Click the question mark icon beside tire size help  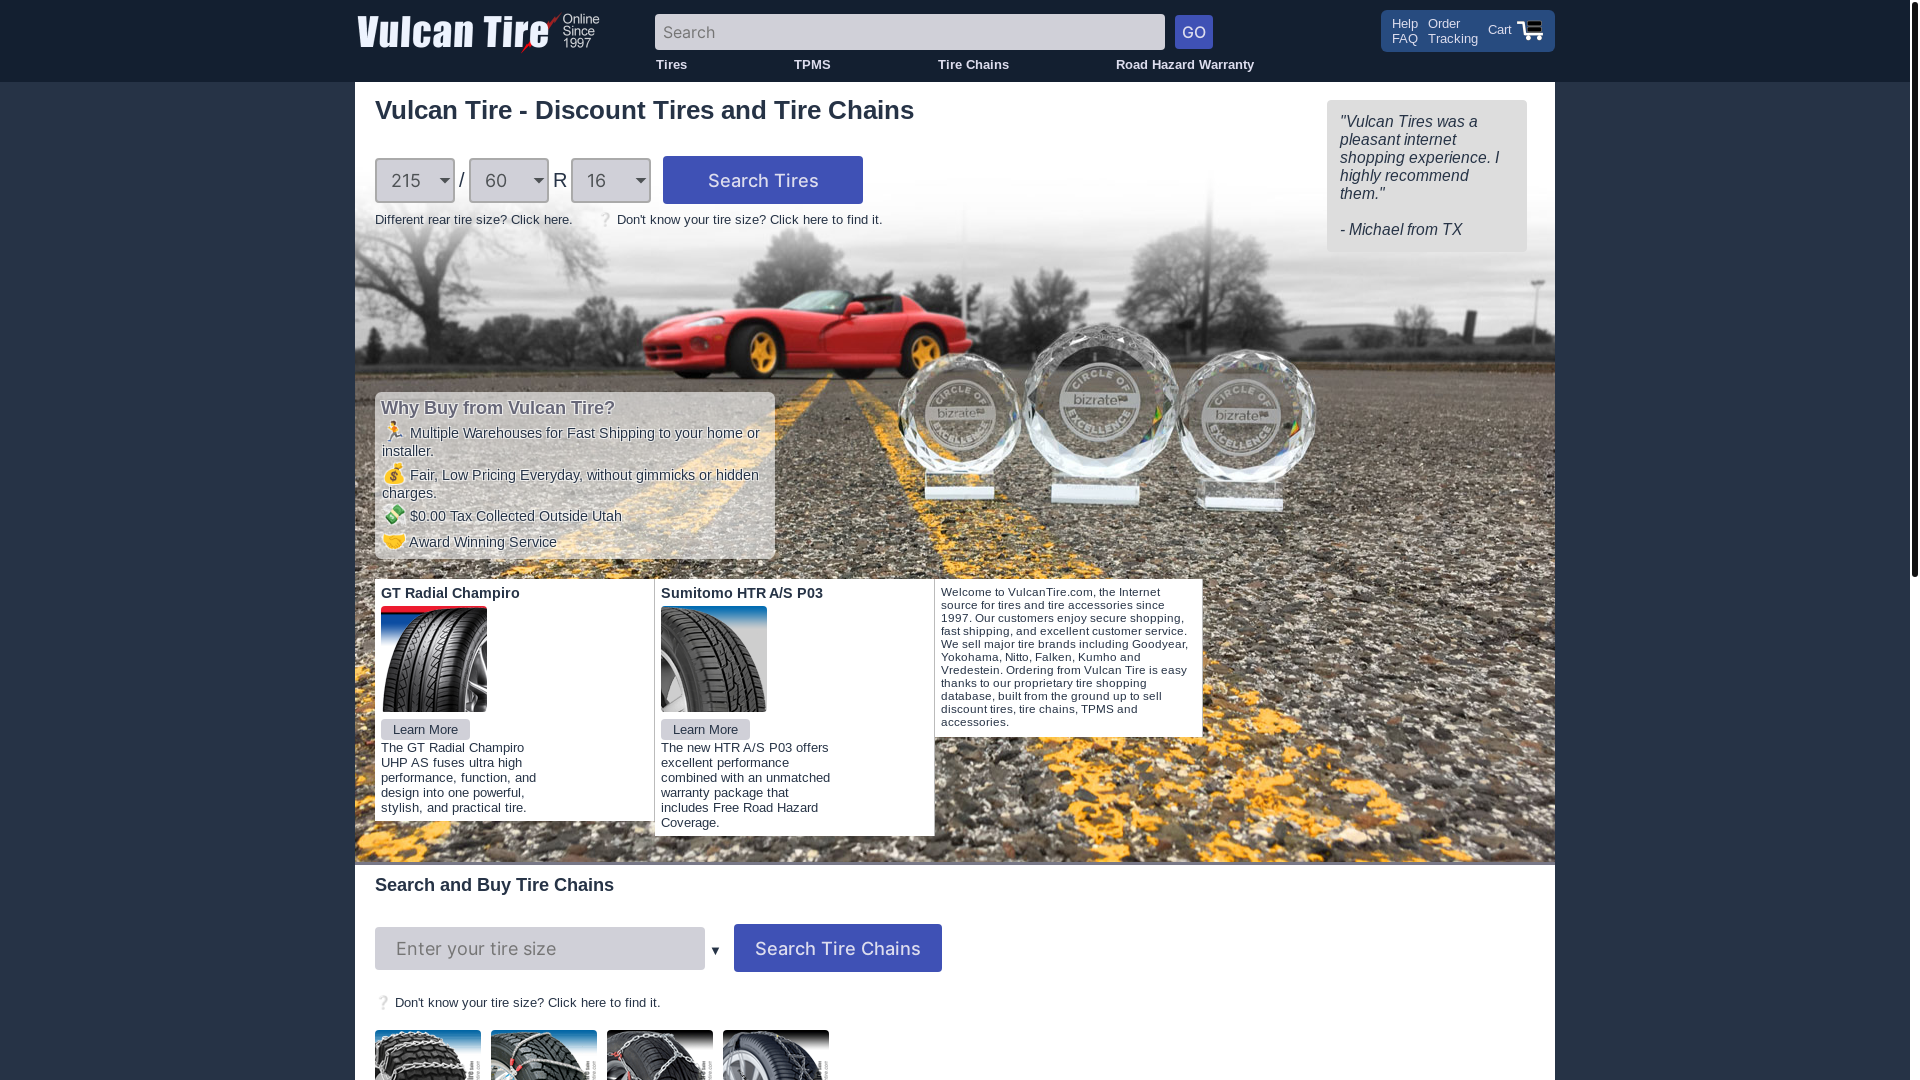605,220
